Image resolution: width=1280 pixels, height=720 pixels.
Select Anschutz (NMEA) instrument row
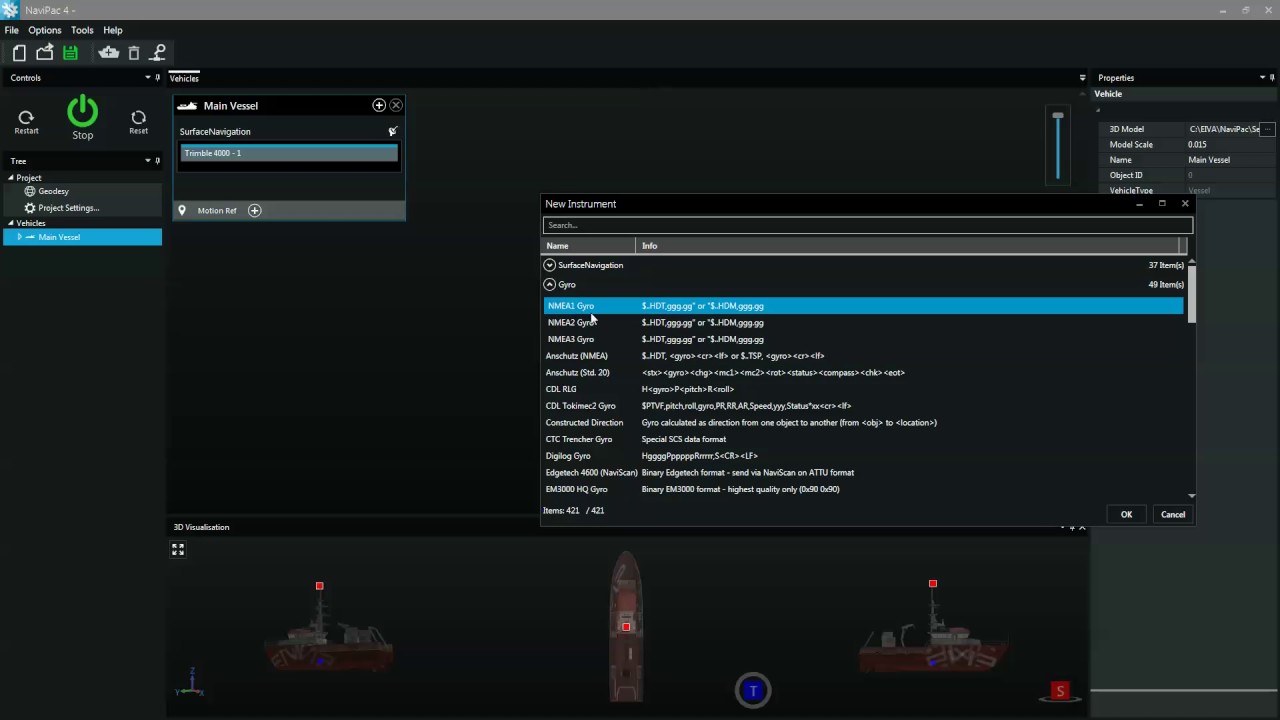click(863, 356)
